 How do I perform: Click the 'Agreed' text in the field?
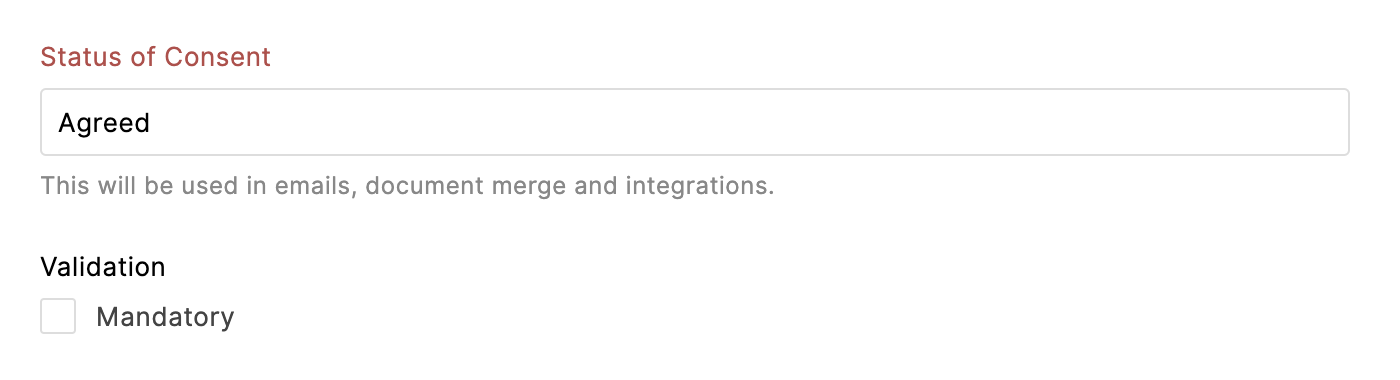click(104, 123)
